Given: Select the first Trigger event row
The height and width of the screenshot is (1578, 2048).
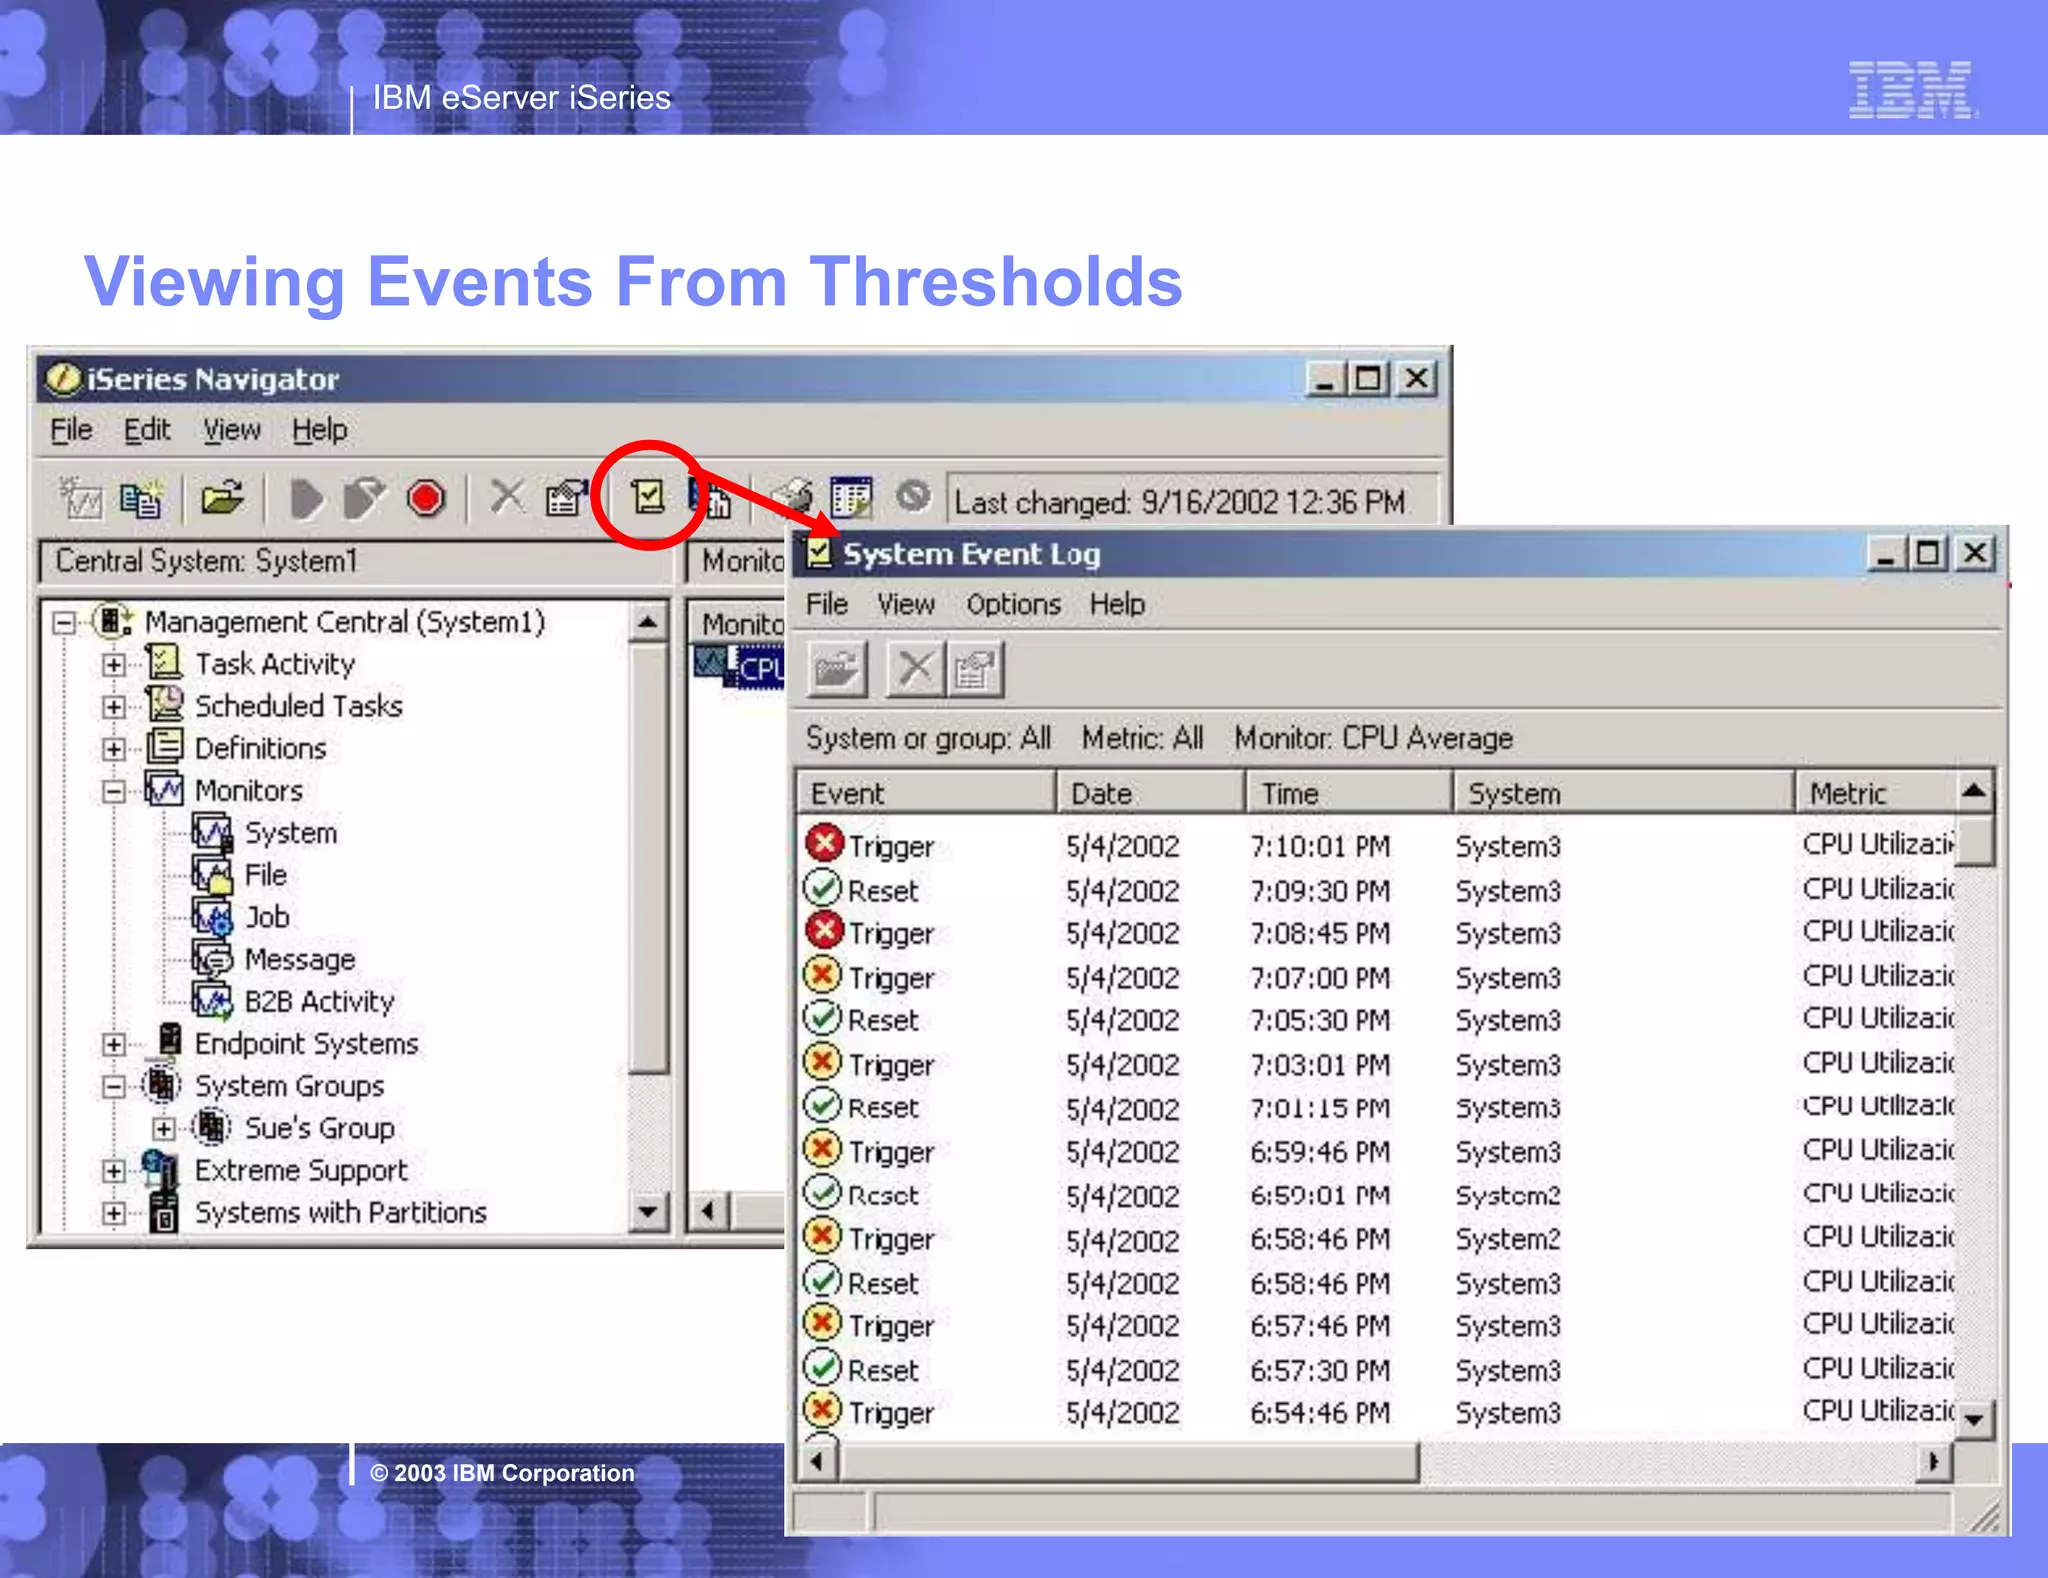Looking at the screenshot, I should point(890,846).
